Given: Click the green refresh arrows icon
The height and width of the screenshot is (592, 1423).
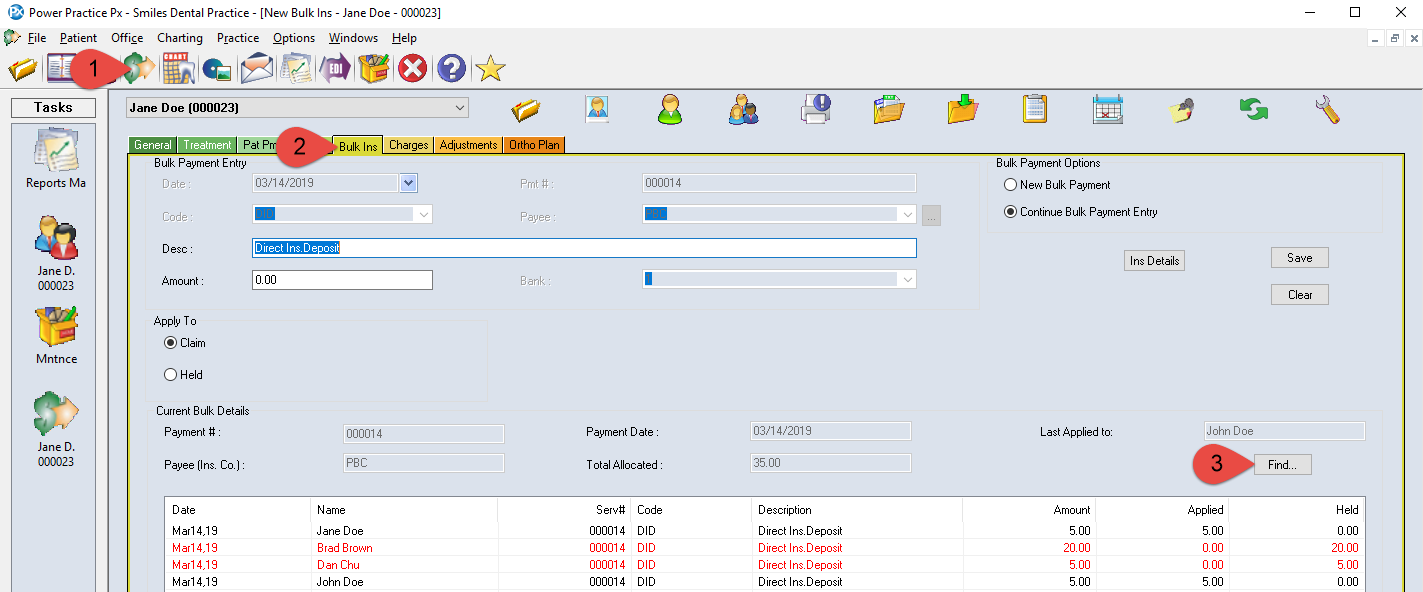Looking at the screenshot, I should pyautogui.click(x=1254, y=109).
